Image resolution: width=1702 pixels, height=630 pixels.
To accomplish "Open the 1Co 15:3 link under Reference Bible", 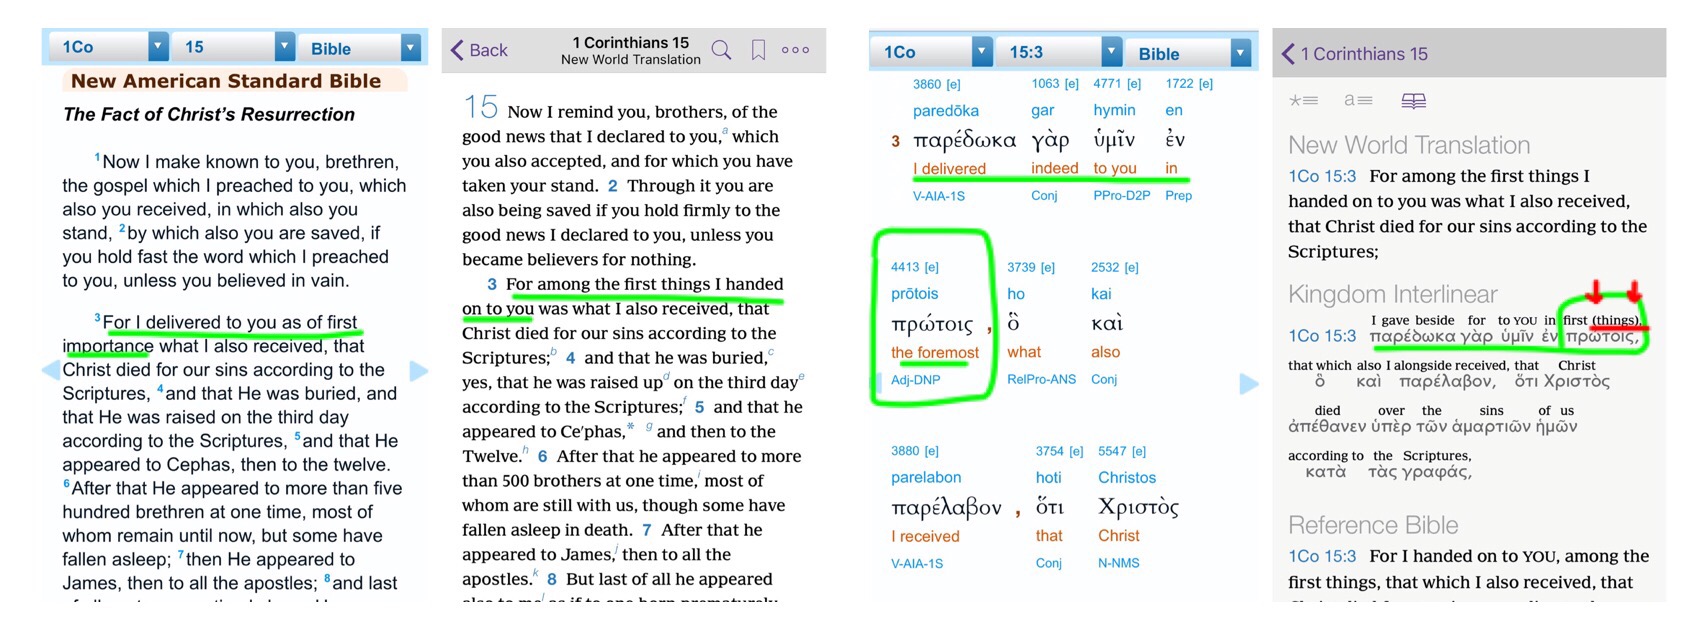I will coord(1322,556).
